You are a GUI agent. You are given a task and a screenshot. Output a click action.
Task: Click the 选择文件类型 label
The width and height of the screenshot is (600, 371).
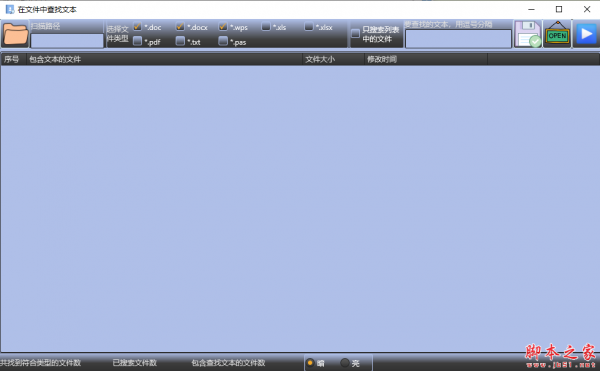point(117,34)
